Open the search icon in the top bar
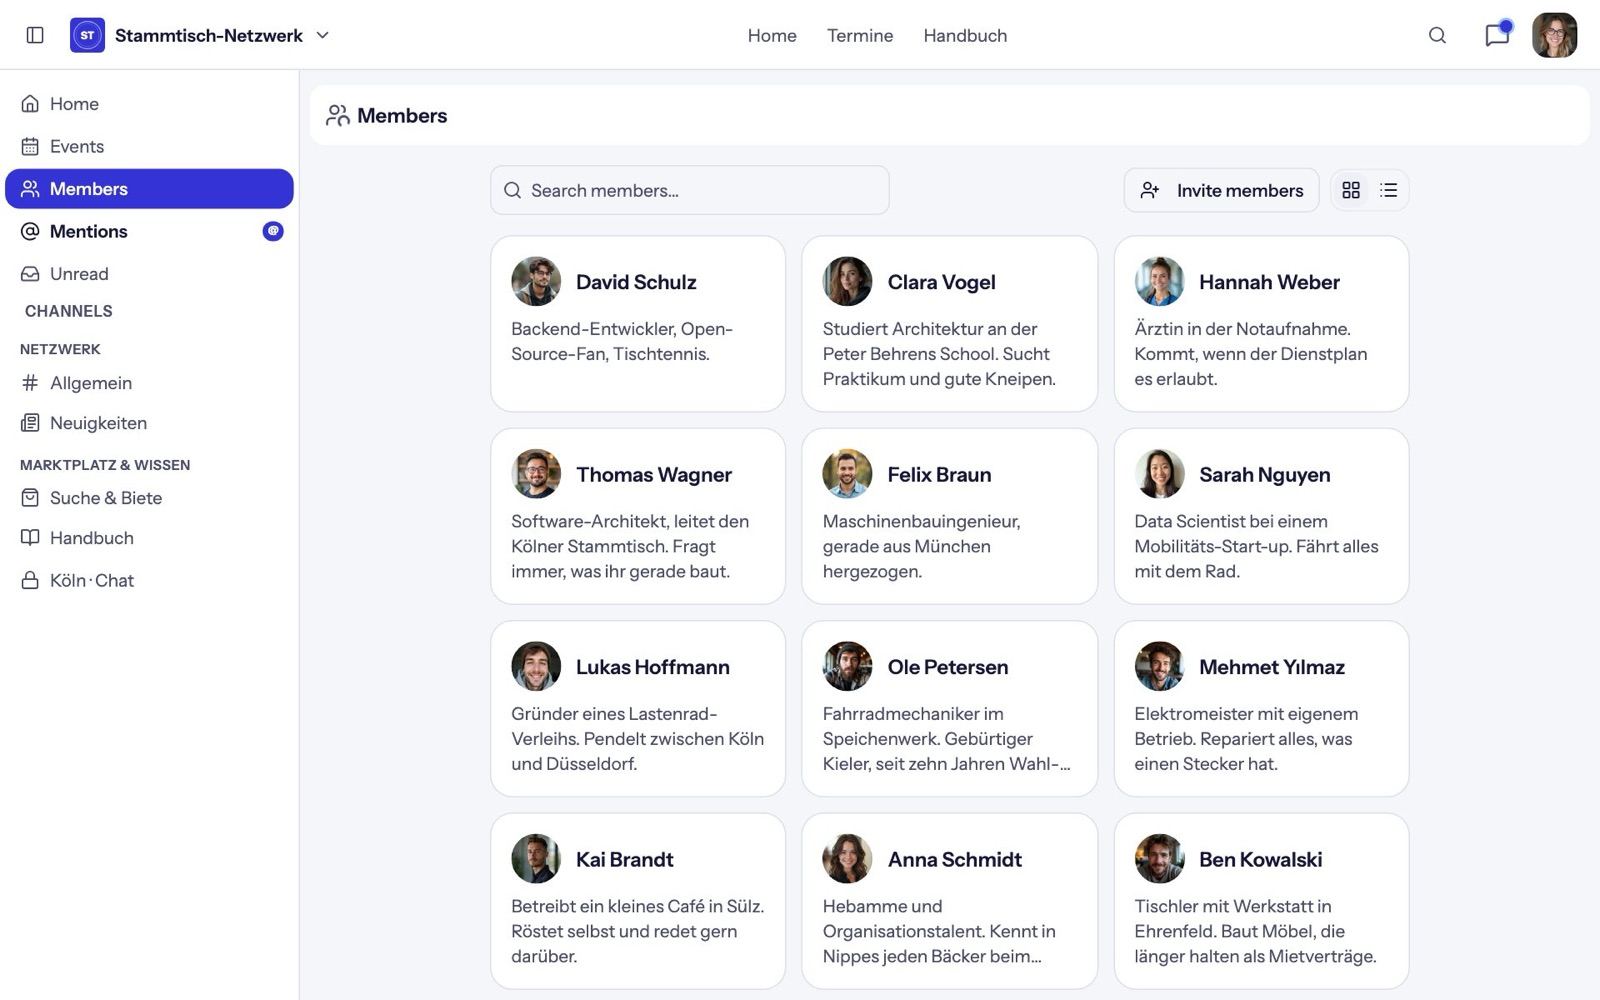Screen dimensions: 1600x1000 point(1437,35)
